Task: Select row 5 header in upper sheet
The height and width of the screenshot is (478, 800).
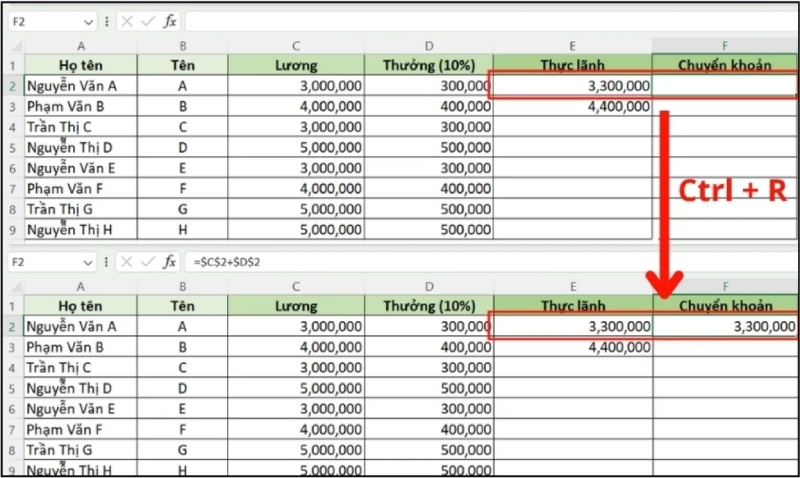Action: point(12,147)
